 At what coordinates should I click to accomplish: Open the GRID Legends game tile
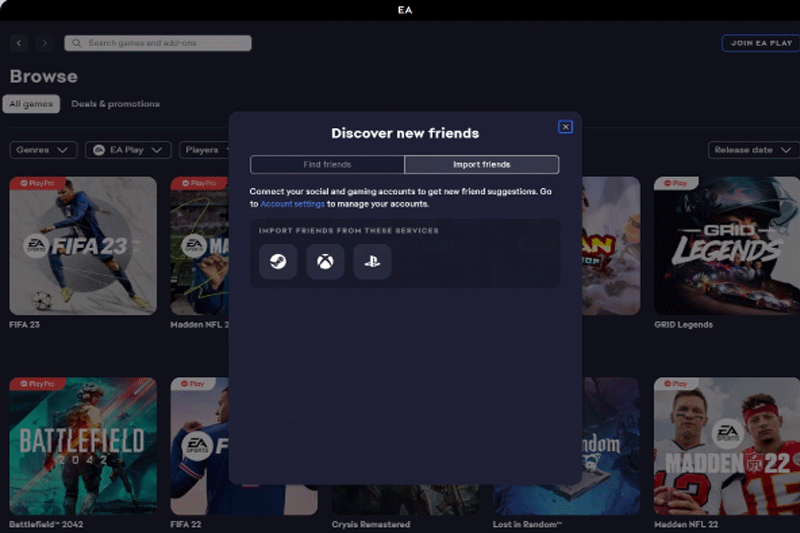726,246
